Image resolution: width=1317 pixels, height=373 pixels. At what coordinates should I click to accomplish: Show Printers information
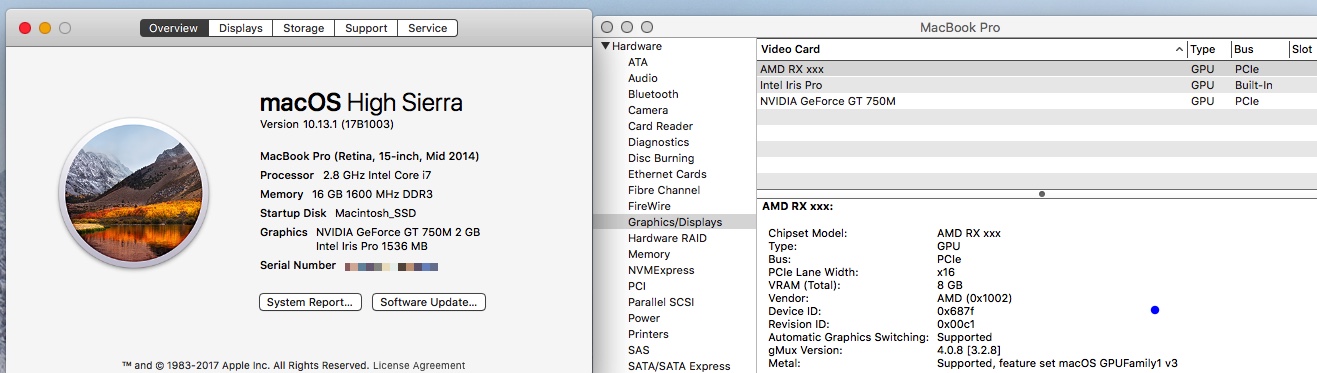(x=648, y=334)
